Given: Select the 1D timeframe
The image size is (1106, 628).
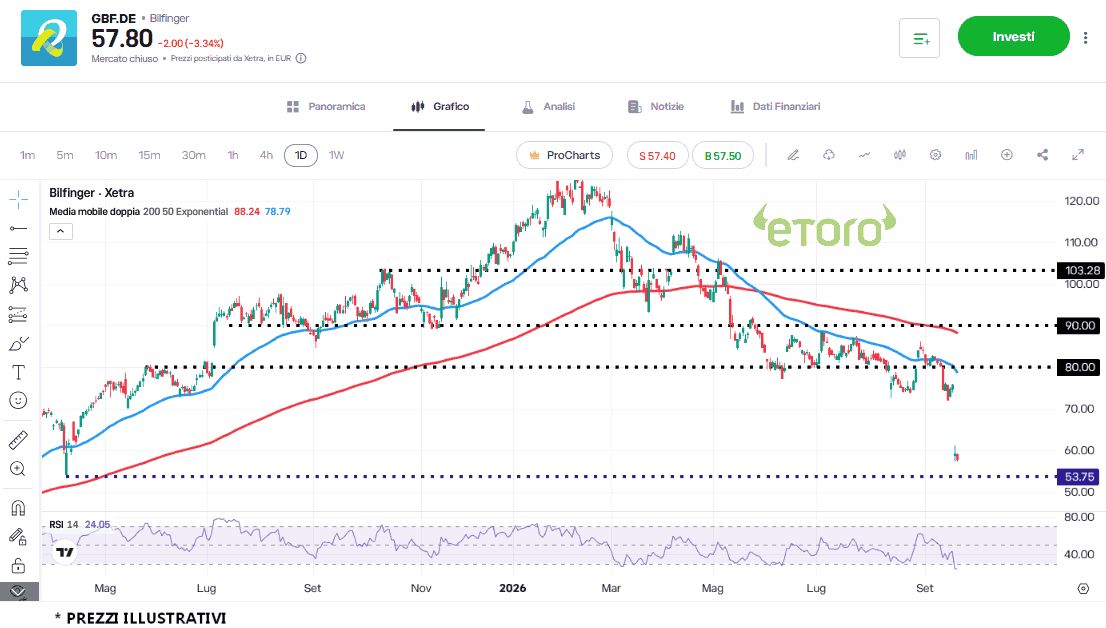Looking at the screenshot, I should [301, 155].
